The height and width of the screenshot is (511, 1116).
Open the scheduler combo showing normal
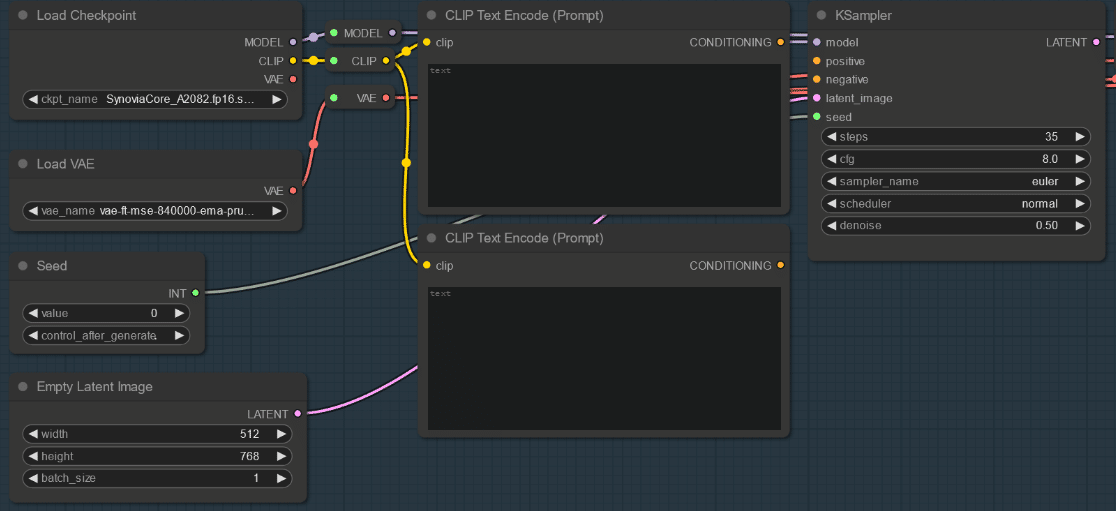pos(956,204)
